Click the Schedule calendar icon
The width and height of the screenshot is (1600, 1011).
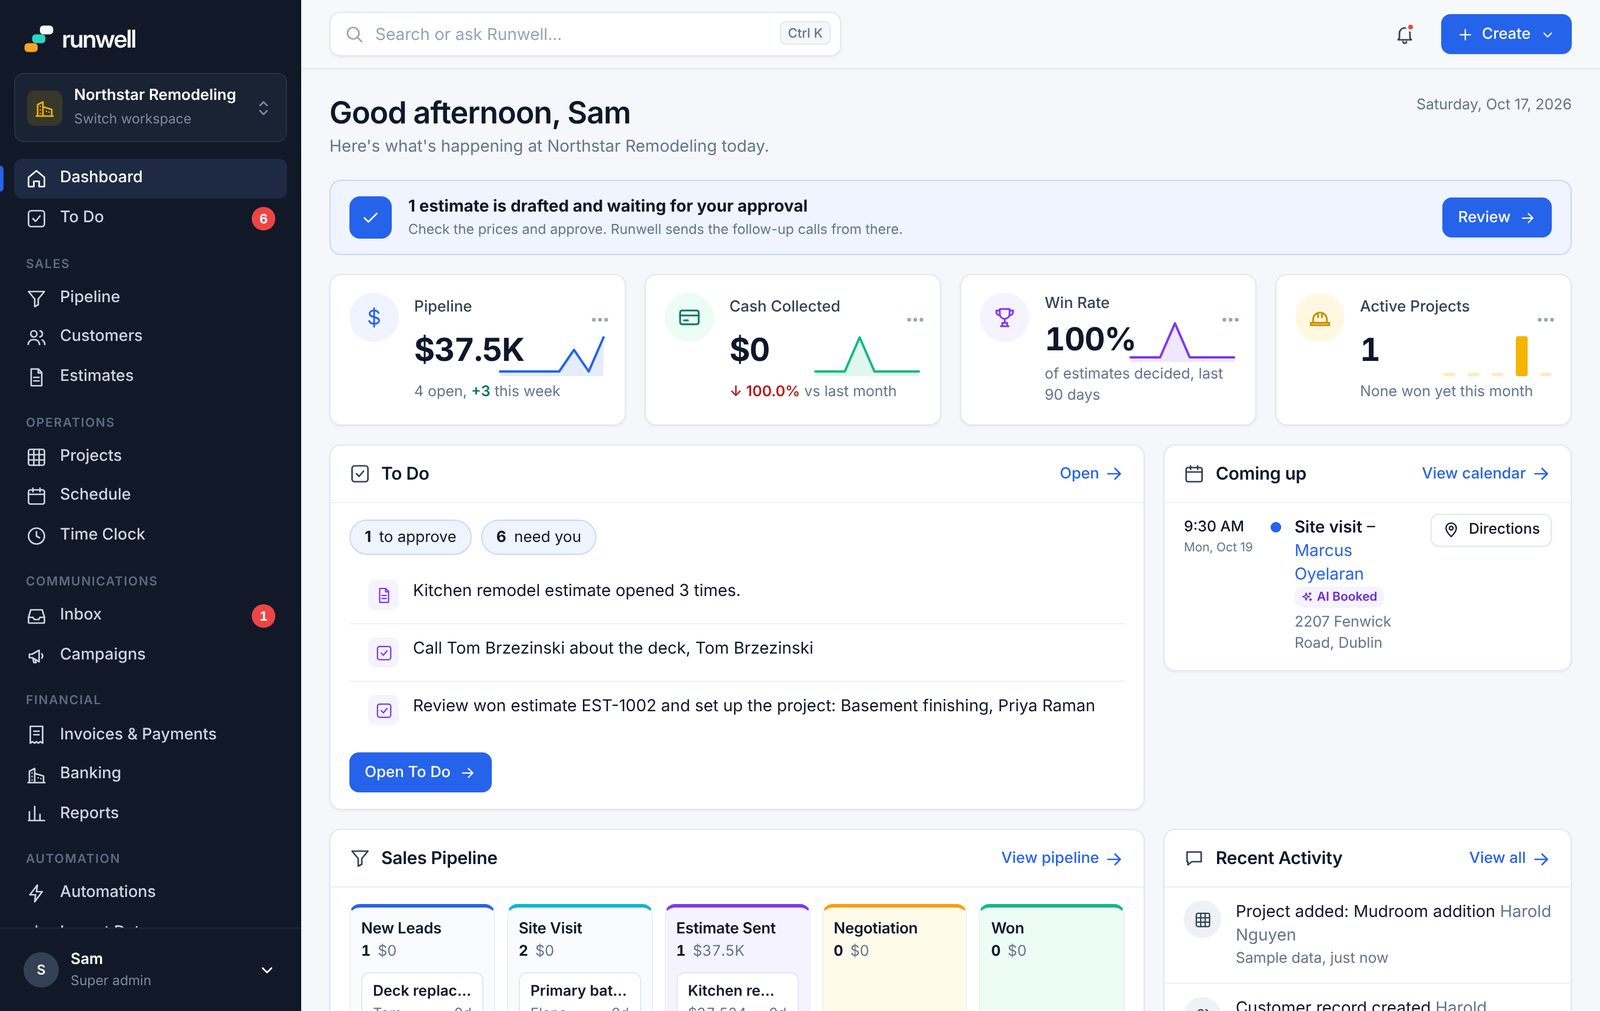pos(36,496)
